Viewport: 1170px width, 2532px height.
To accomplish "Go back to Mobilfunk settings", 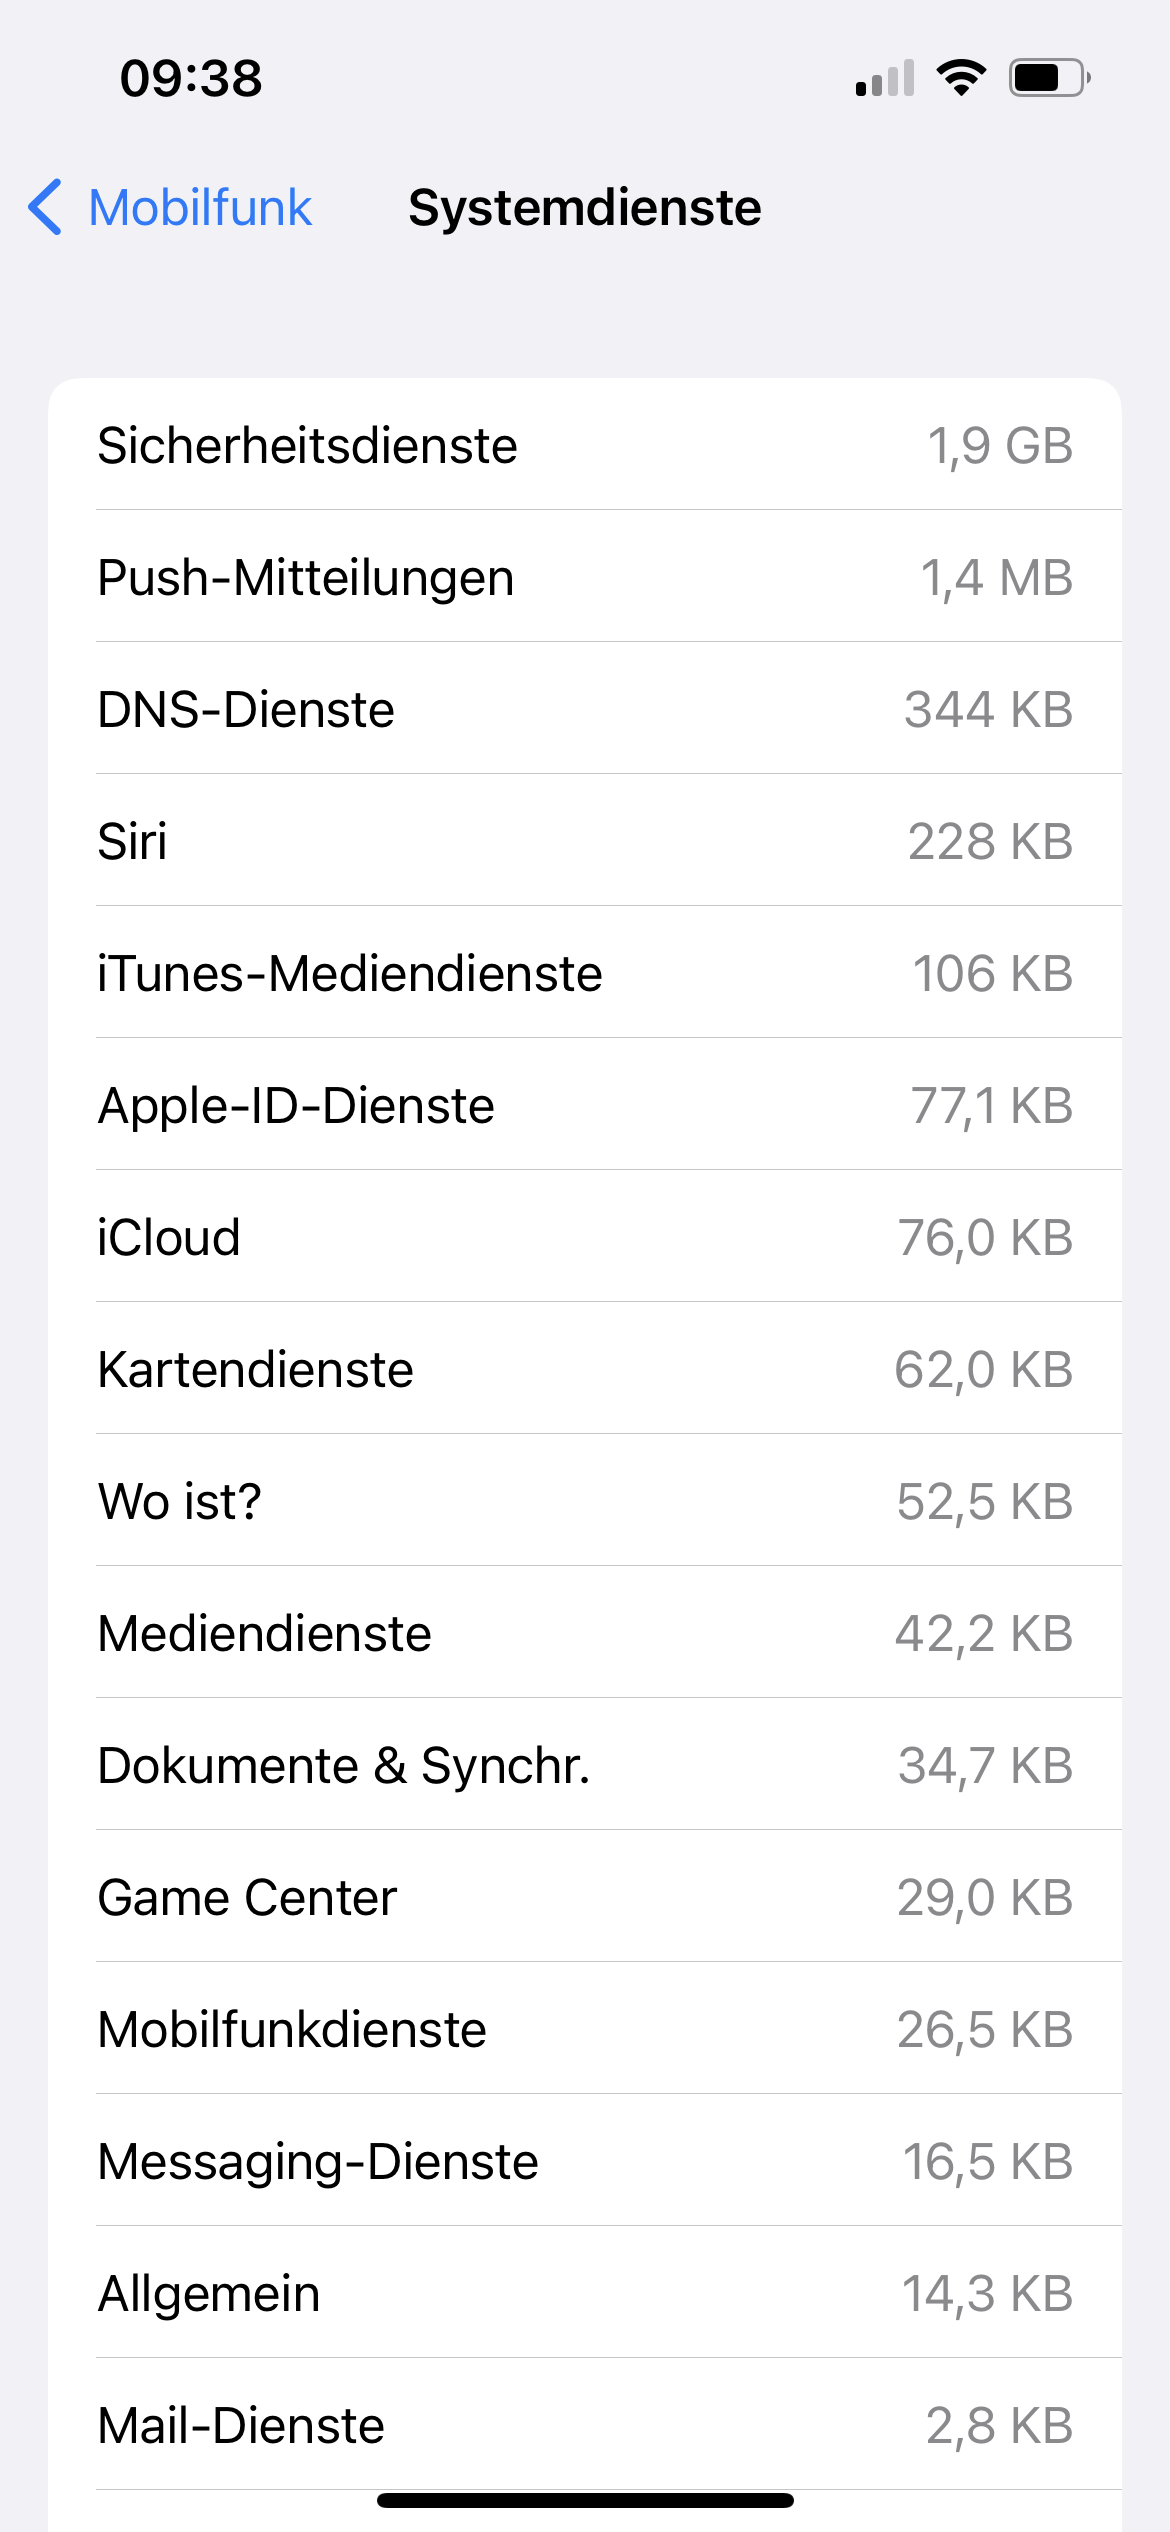I will pyautogui.click(x=200, y=208).
